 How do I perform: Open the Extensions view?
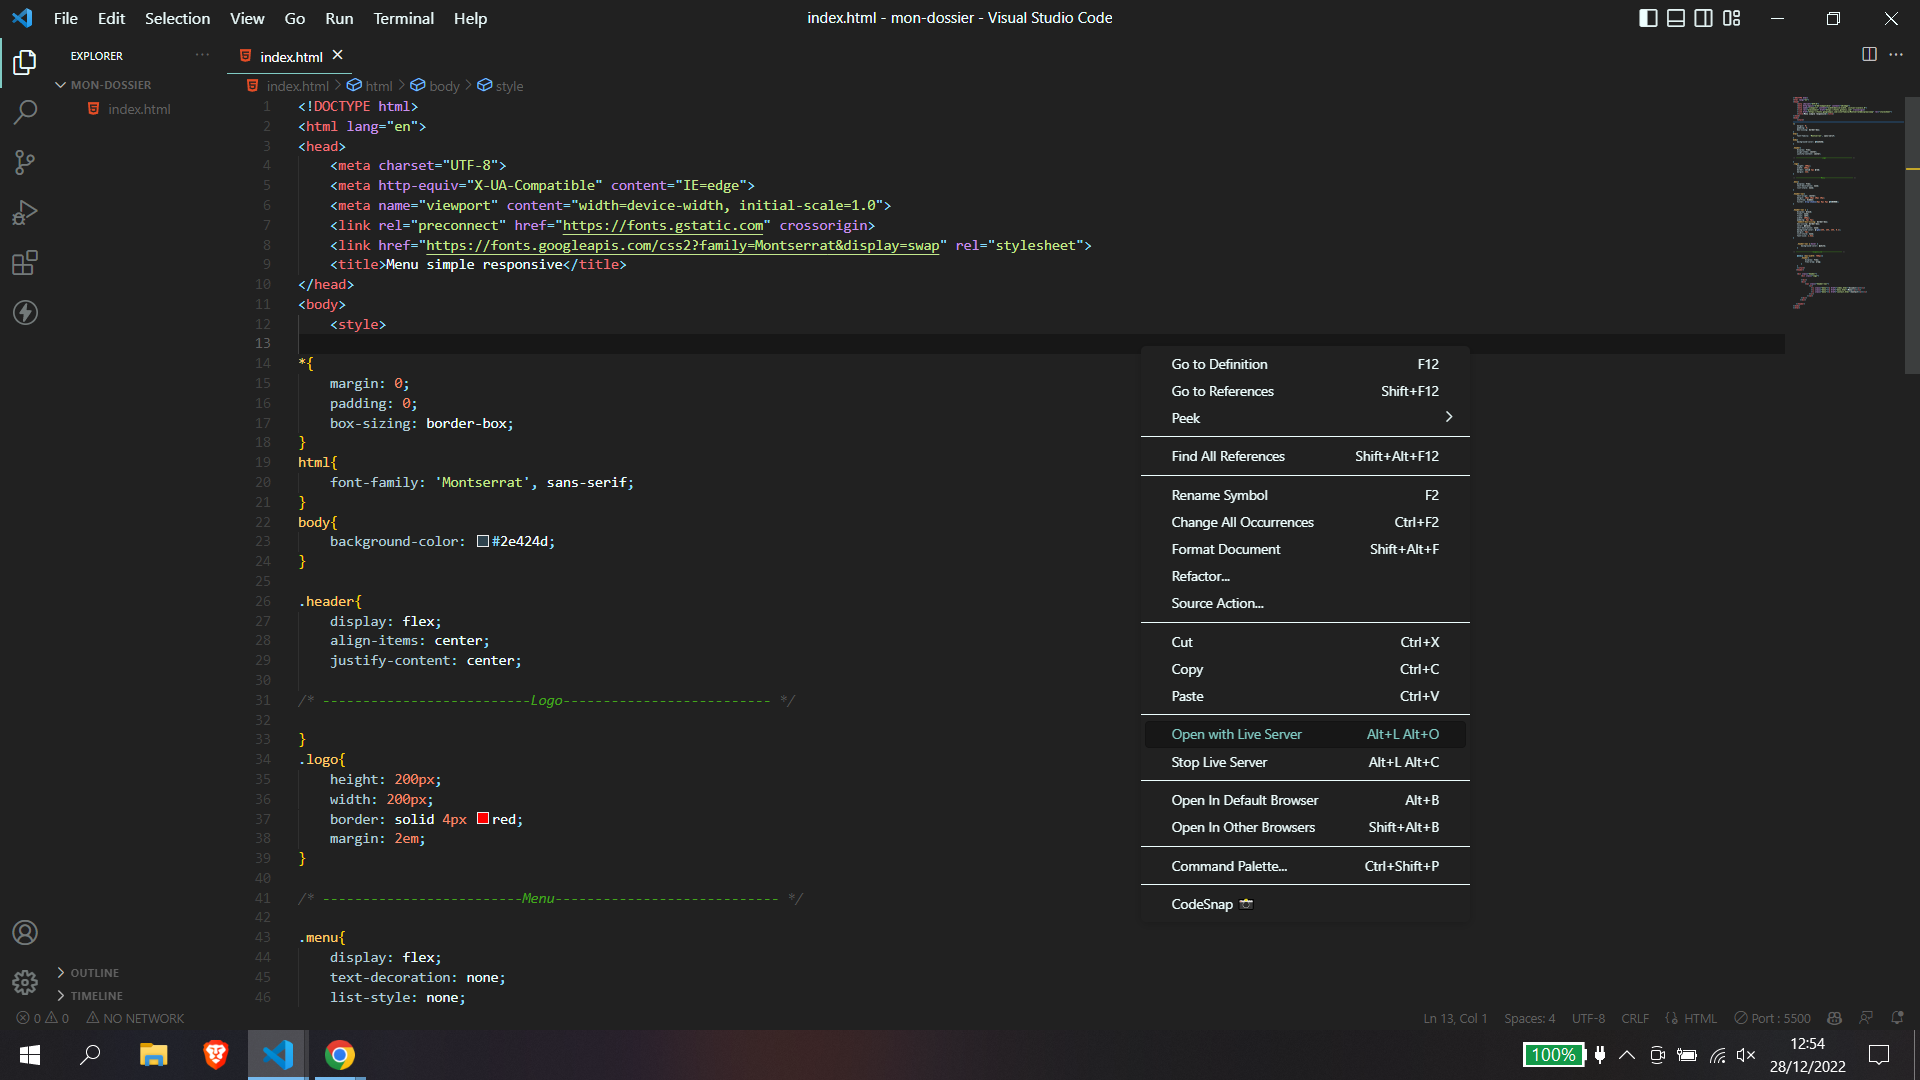25,263
